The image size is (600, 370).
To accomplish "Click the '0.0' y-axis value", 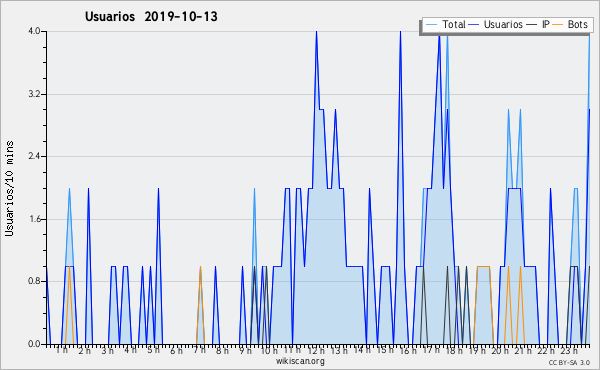I will (34, 344).
